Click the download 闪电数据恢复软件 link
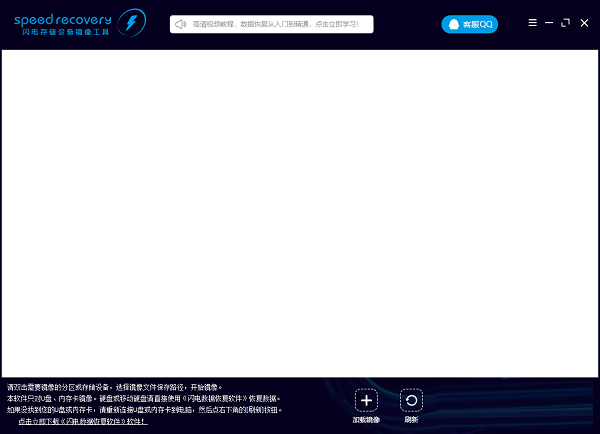Viewport: 600px width, 434px height. pos(83,421)
